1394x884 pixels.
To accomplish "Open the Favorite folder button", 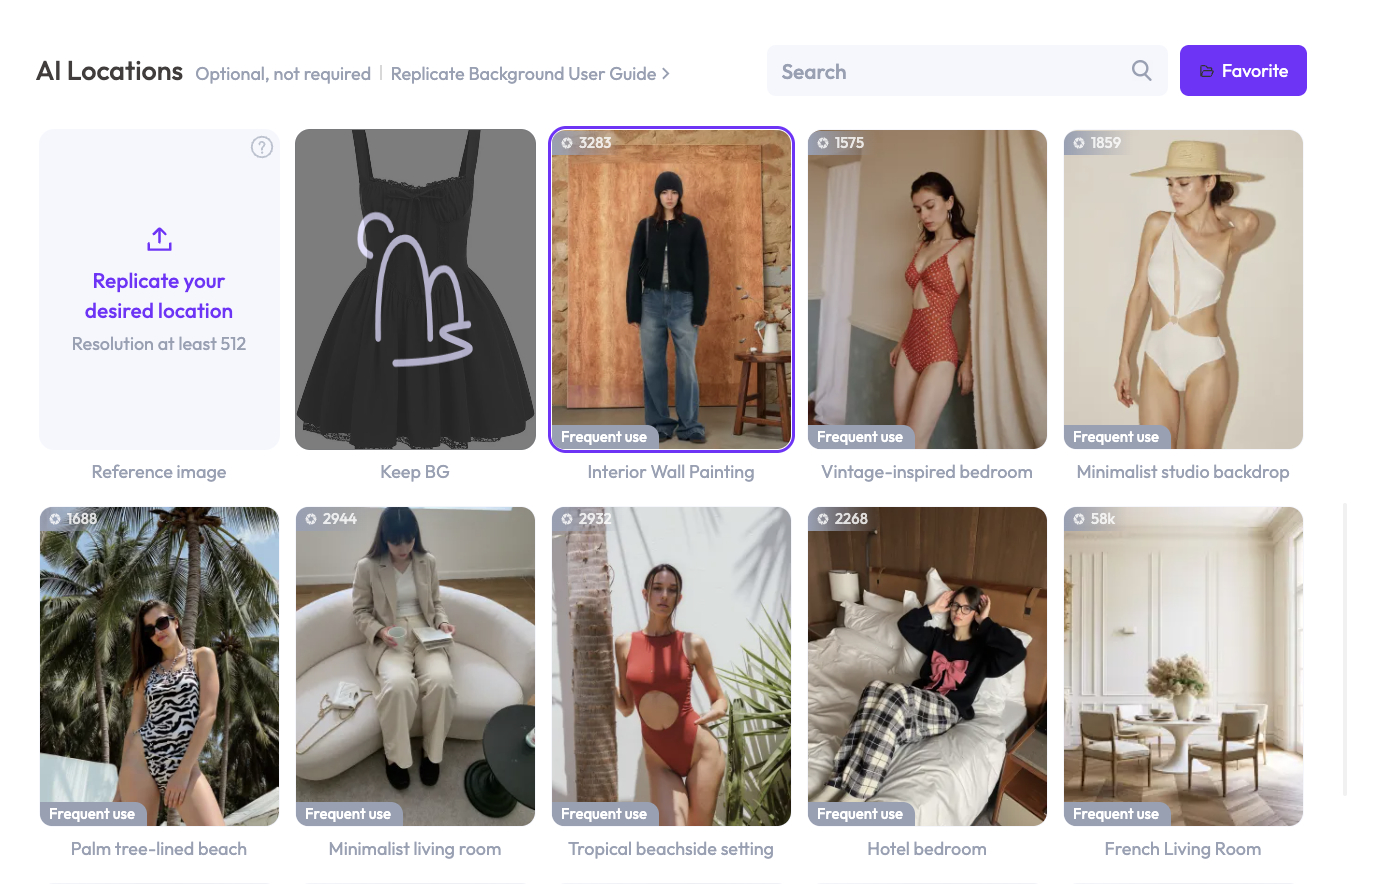I will point(1243,71).
